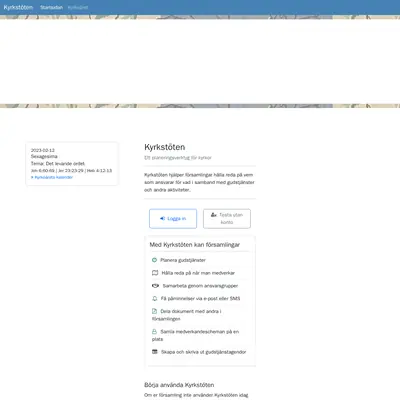Open the Kyrkoårets kalender link
The image size is (400, 400).
point(52,177)
